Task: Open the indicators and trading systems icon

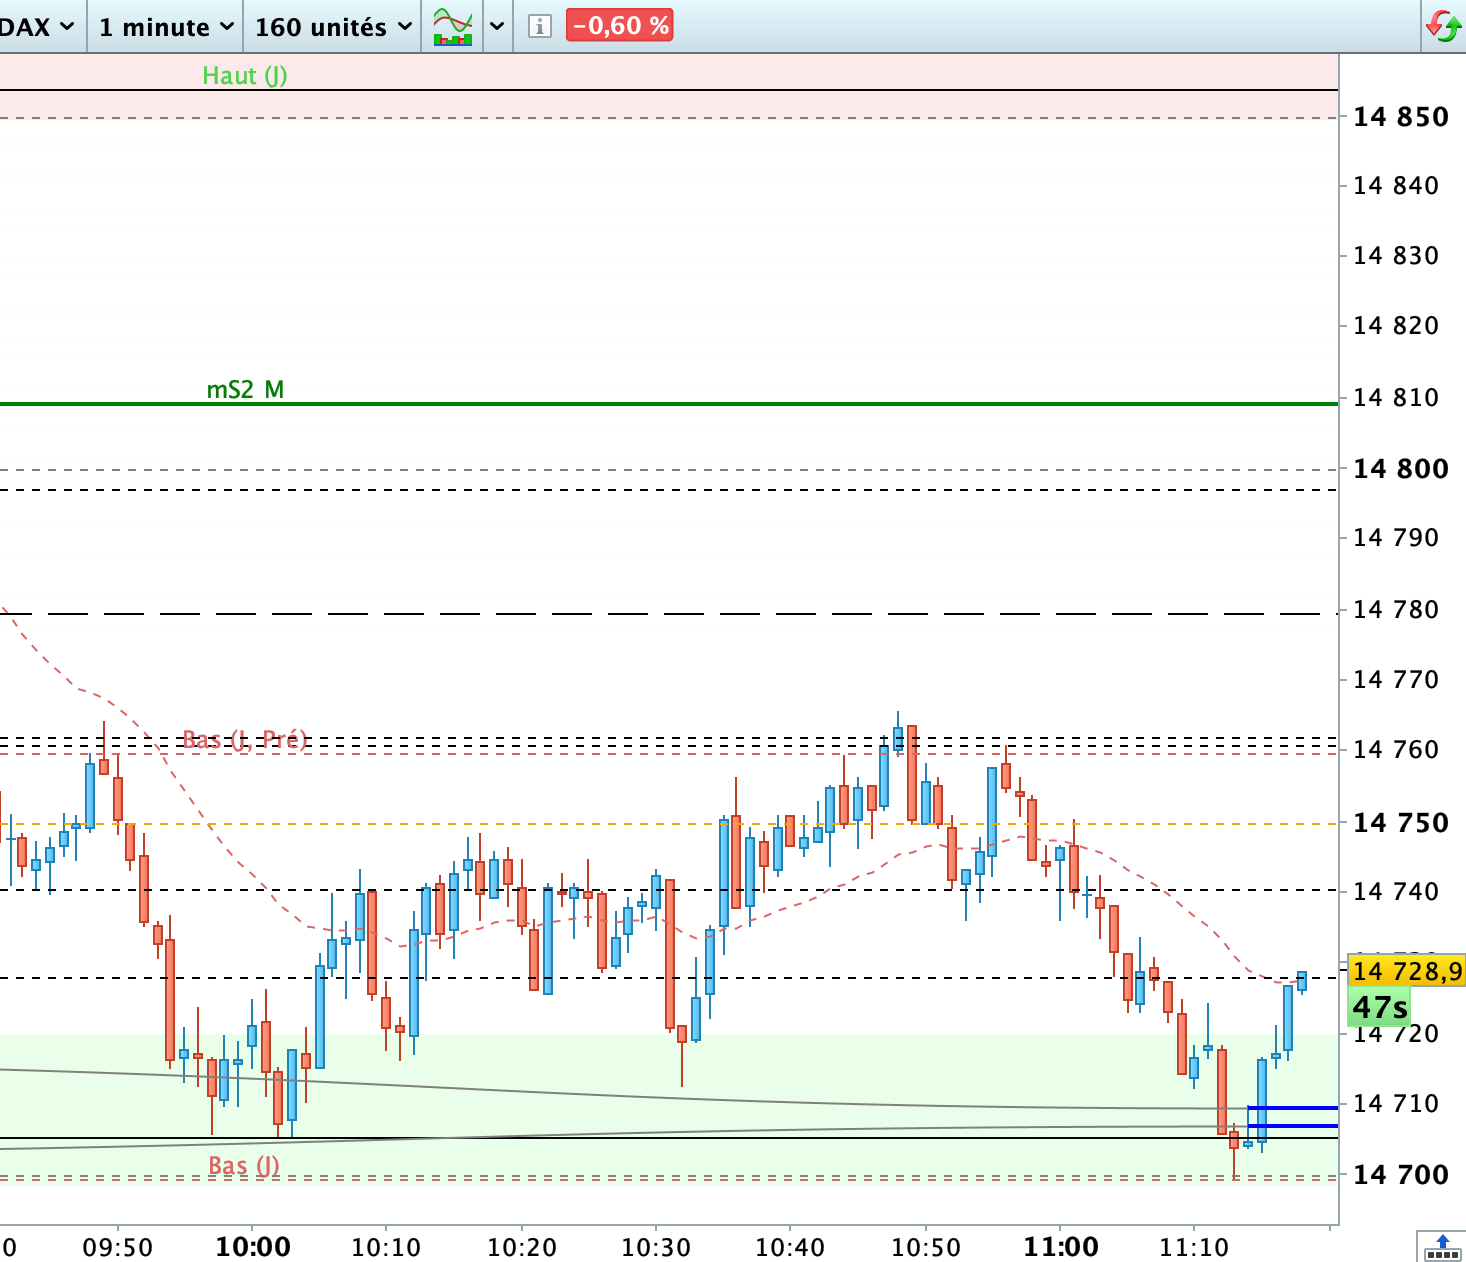Action: (452, 26)
